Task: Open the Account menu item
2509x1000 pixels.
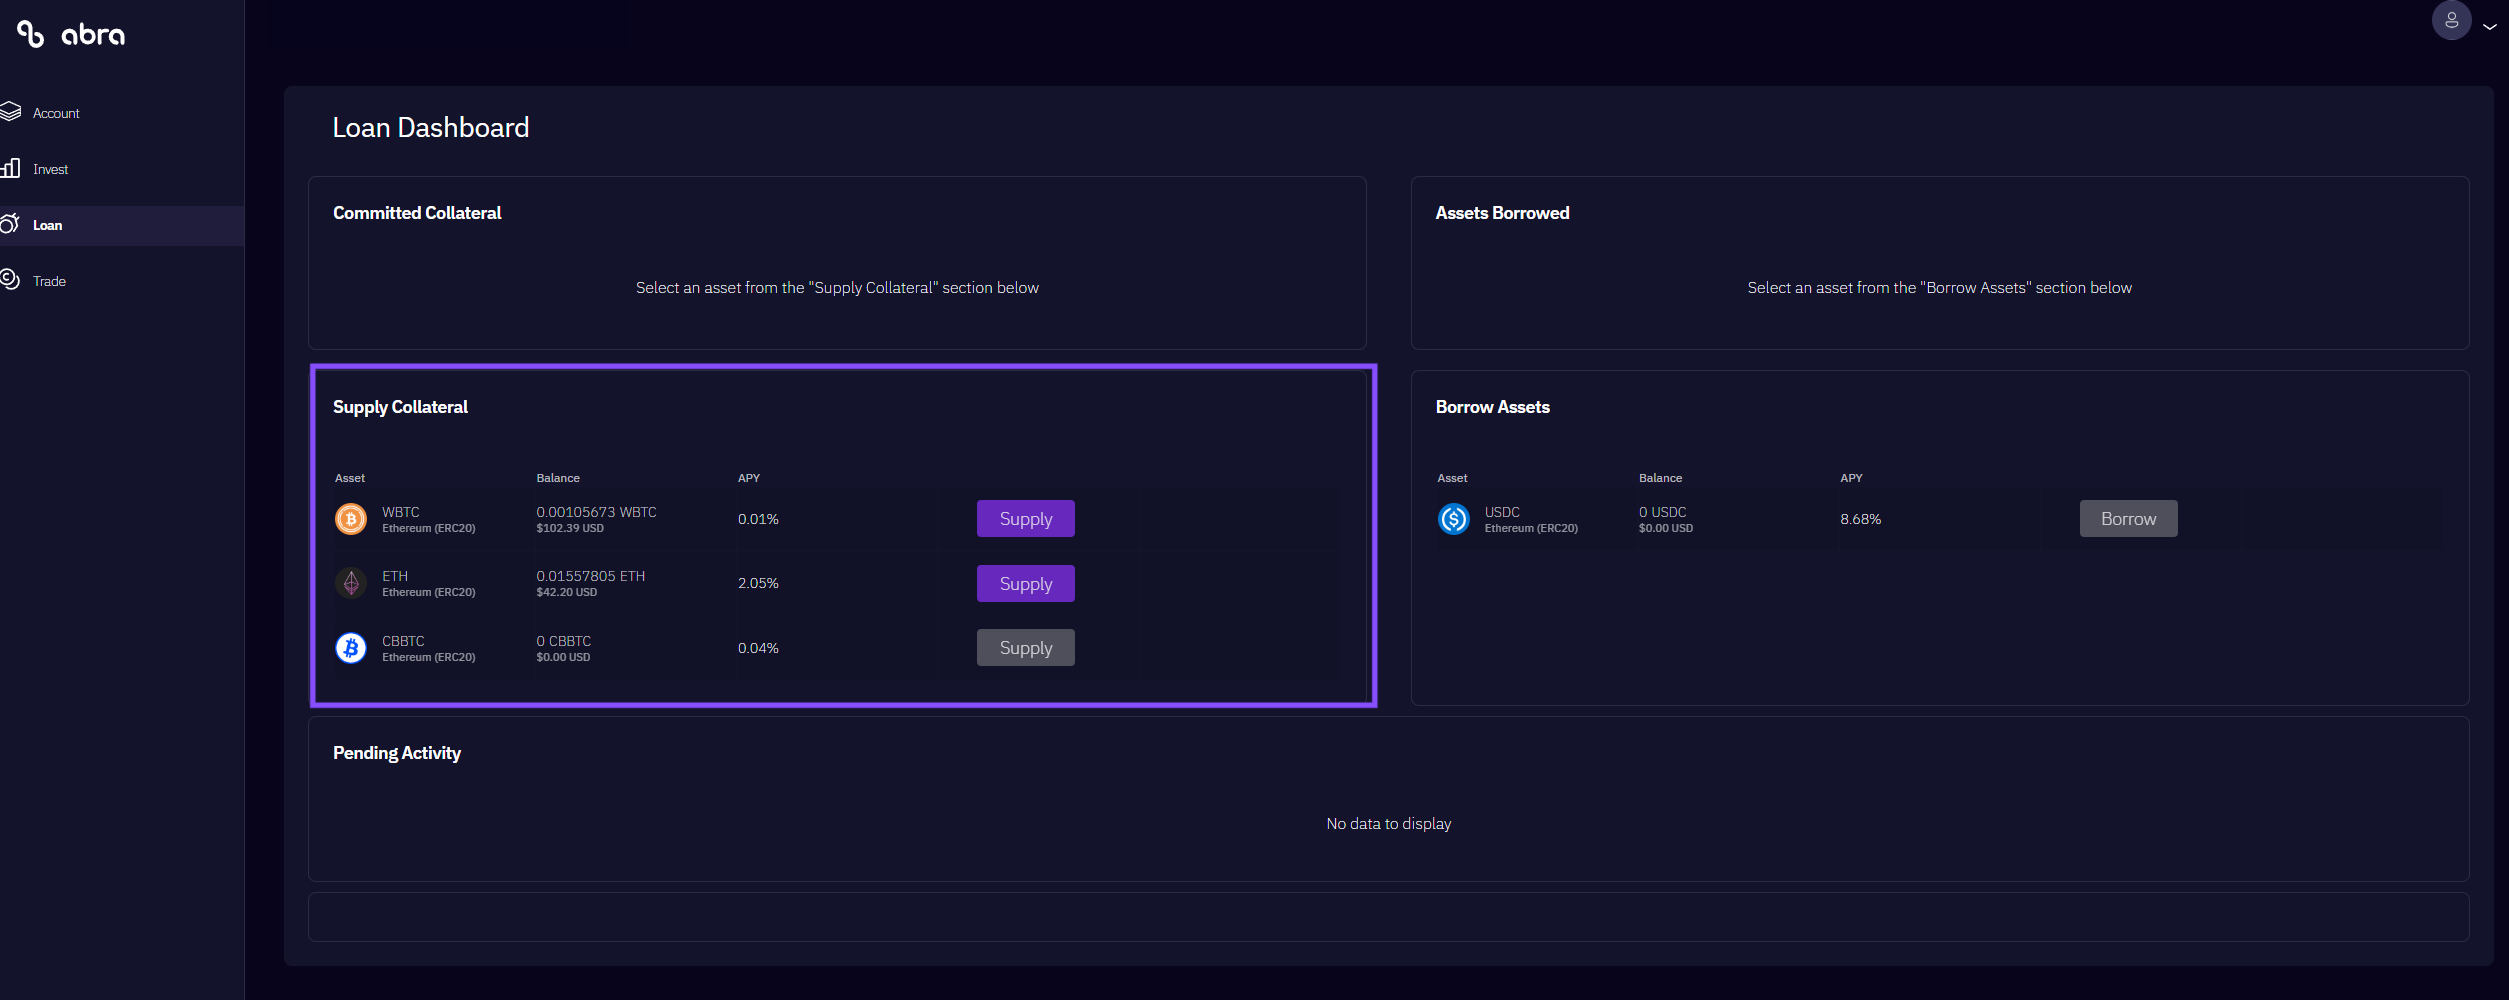Action: pos(122,113)
